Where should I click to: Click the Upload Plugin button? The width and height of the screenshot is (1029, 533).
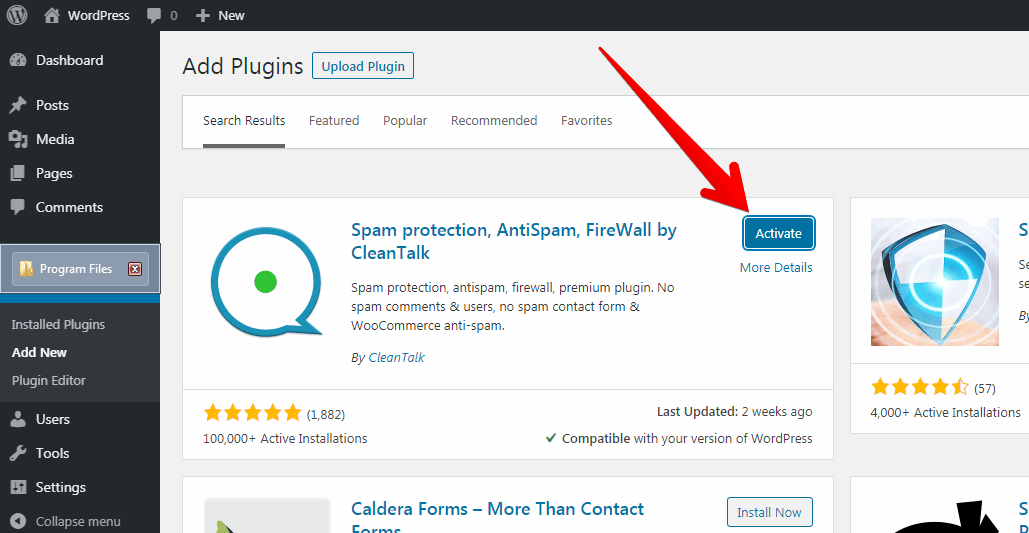coord(363,66)
